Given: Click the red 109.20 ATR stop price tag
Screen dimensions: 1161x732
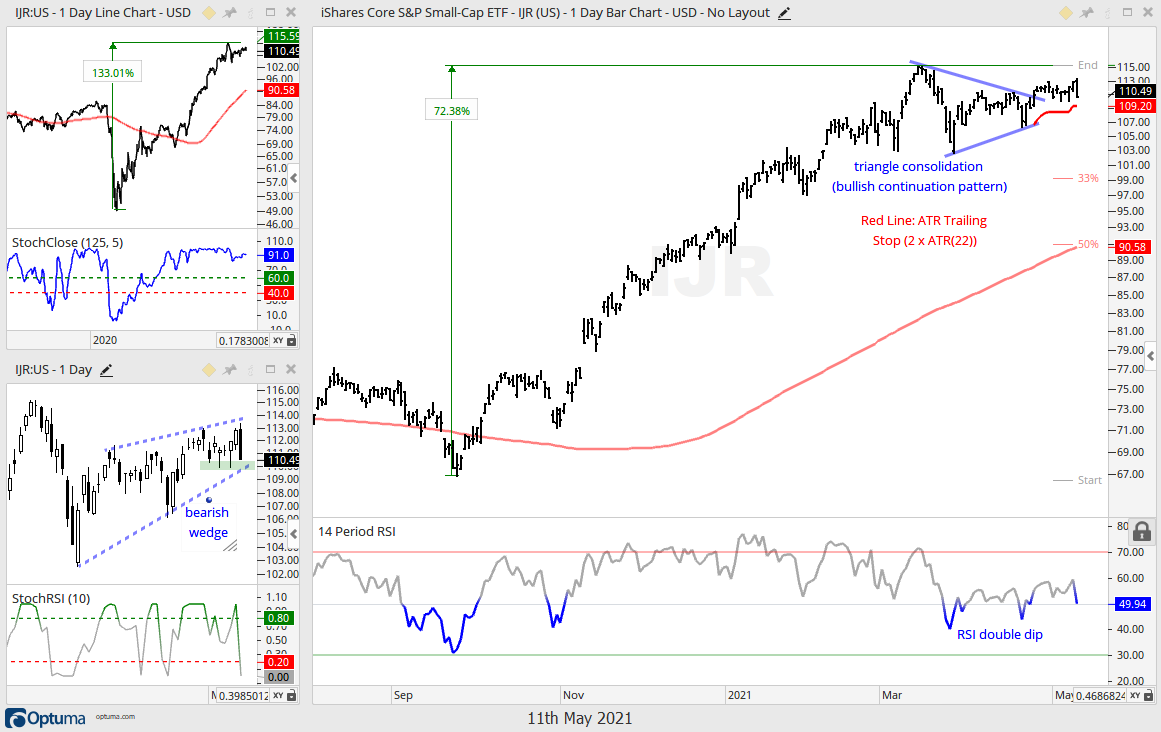Looking at the screenshot, I should coord(1134,106).
